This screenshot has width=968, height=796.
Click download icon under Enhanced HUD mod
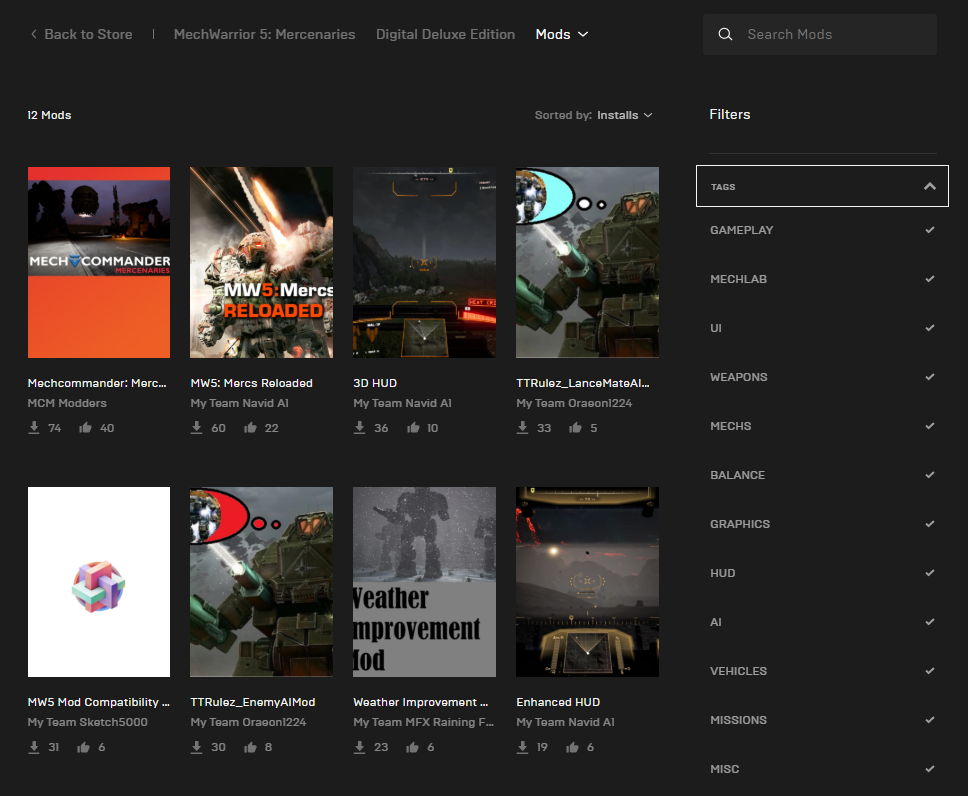522,747
